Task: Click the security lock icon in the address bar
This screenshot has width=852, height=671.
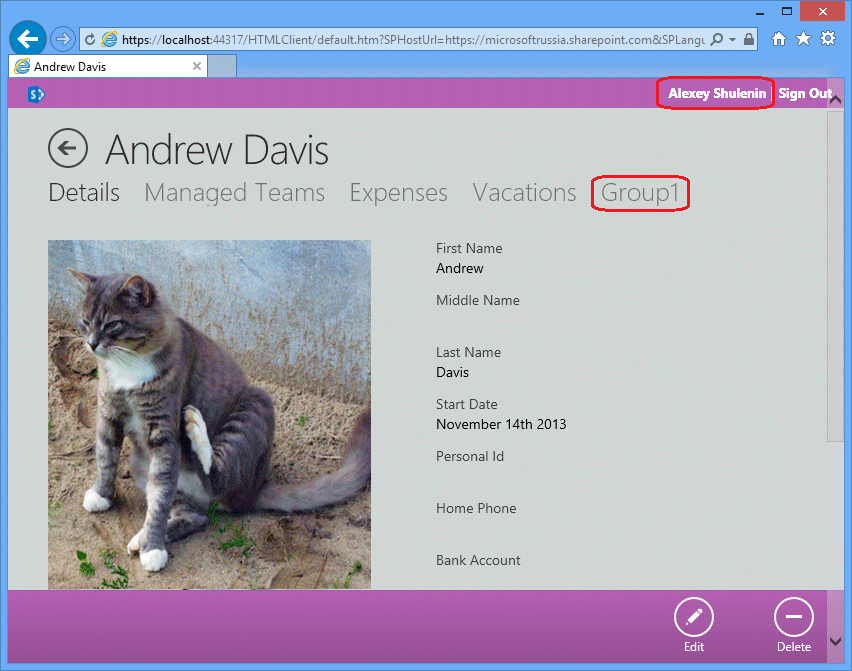Action: pyautogui.click(x=748, y=38)
